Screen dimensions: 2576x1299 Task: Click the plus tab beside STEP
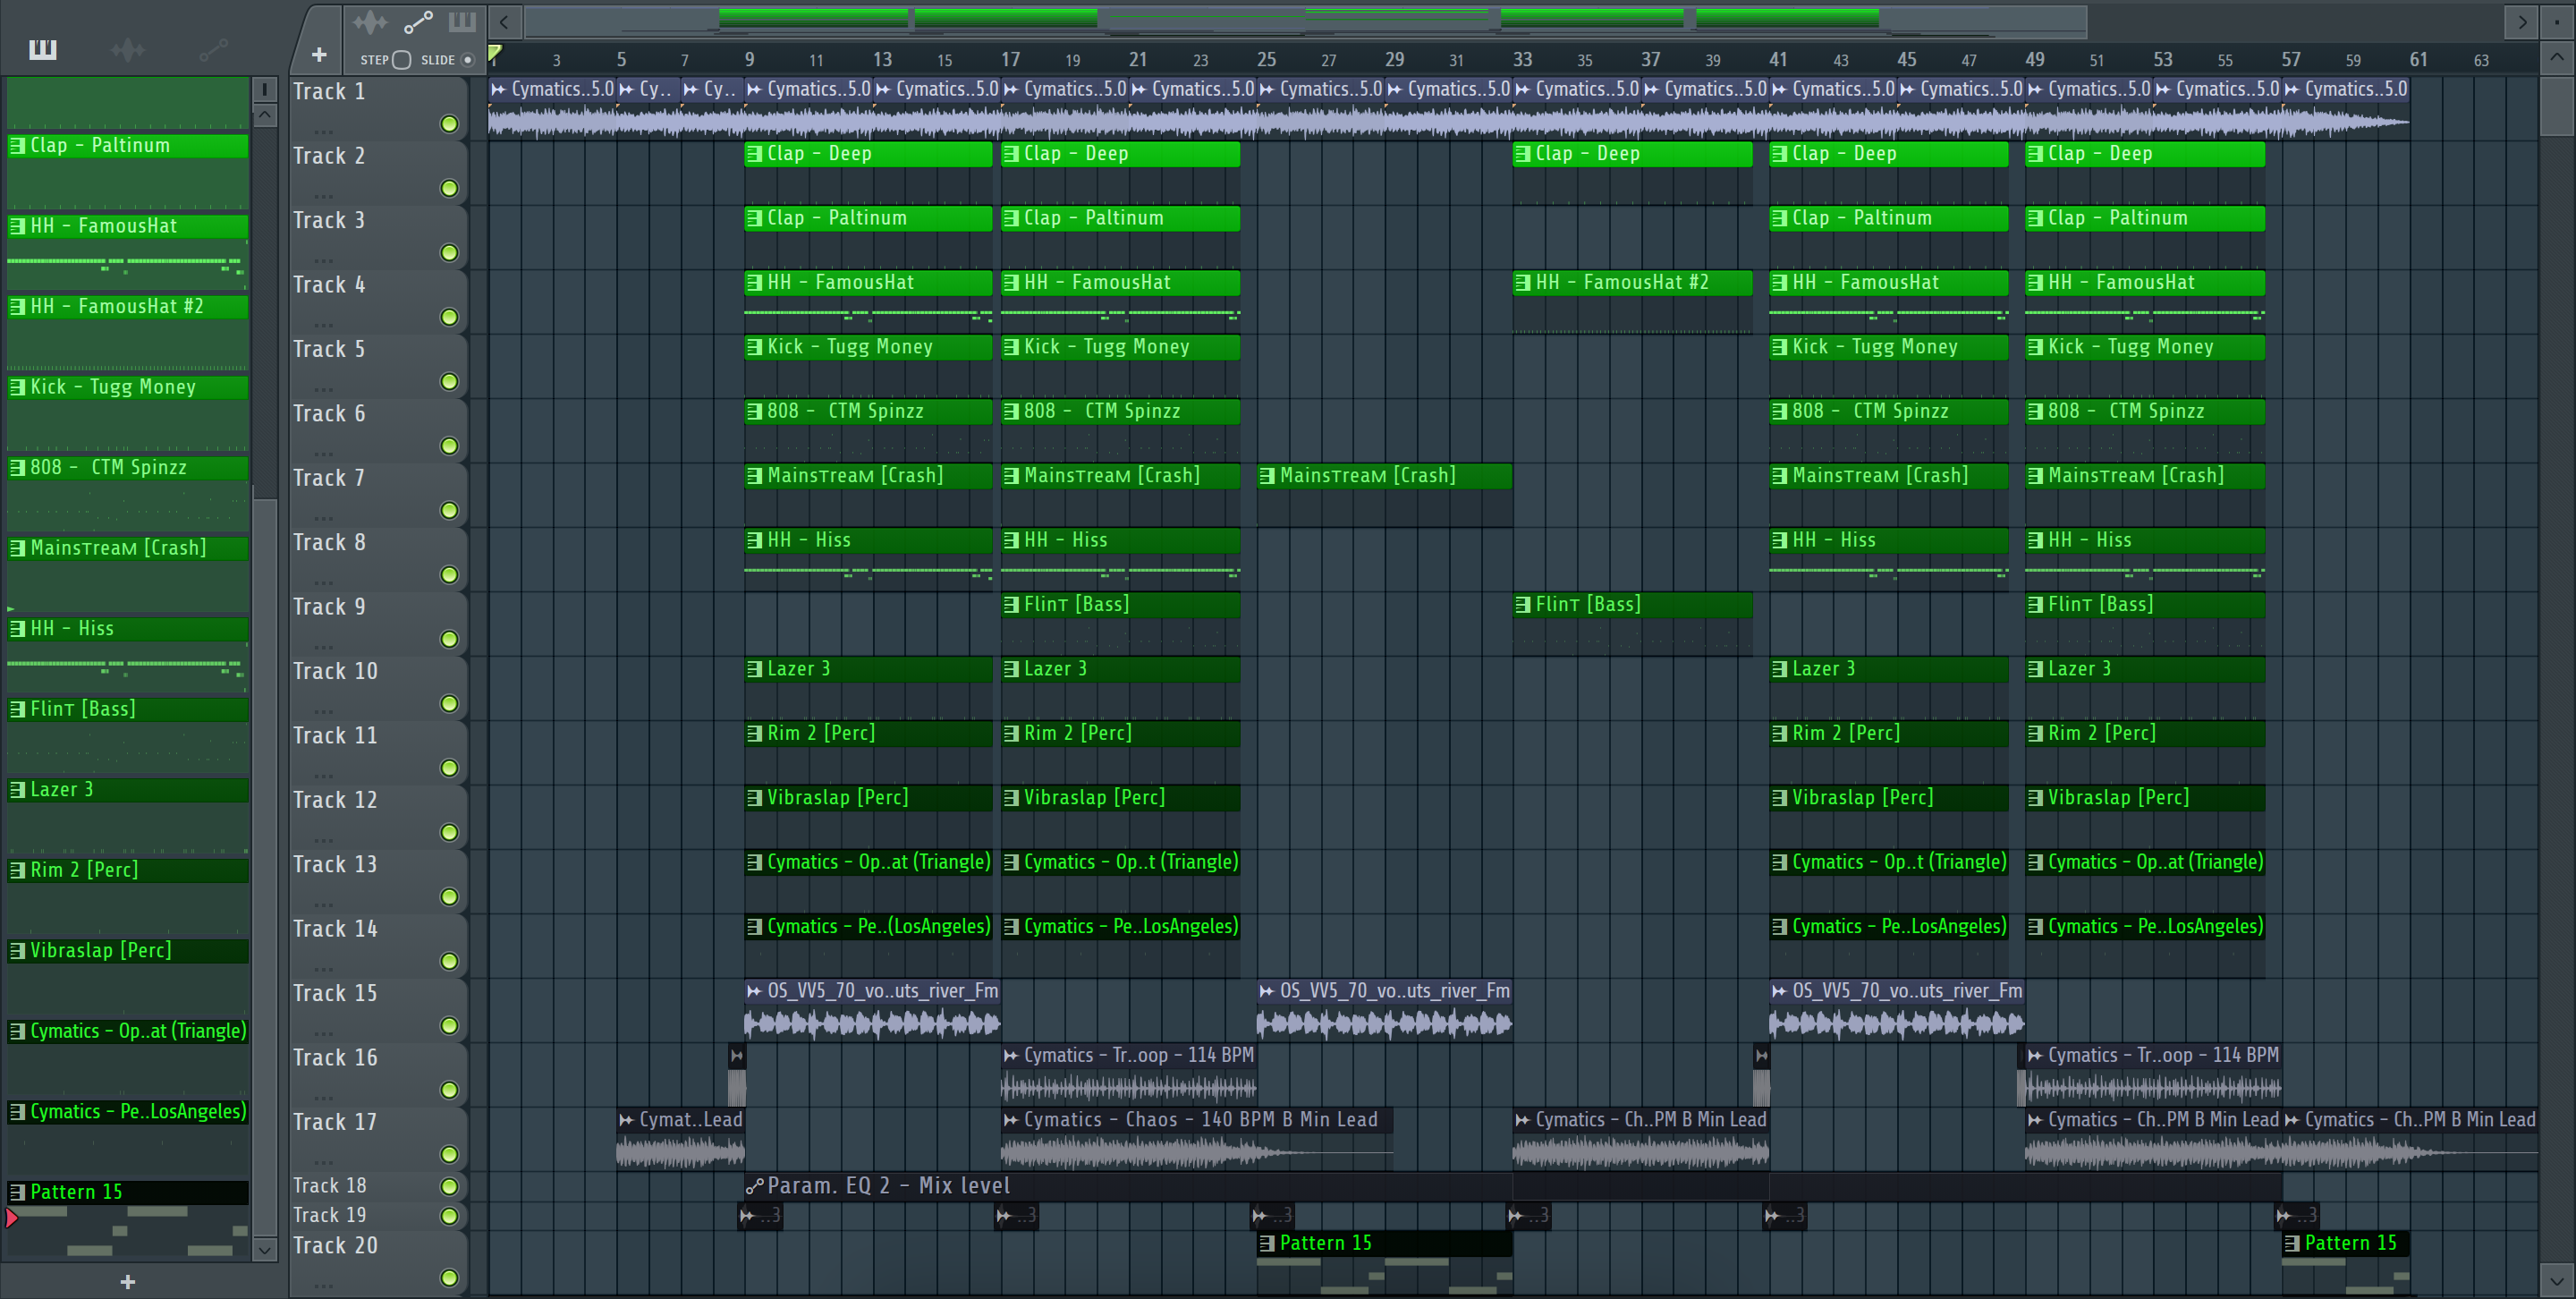tap(319, 55)
